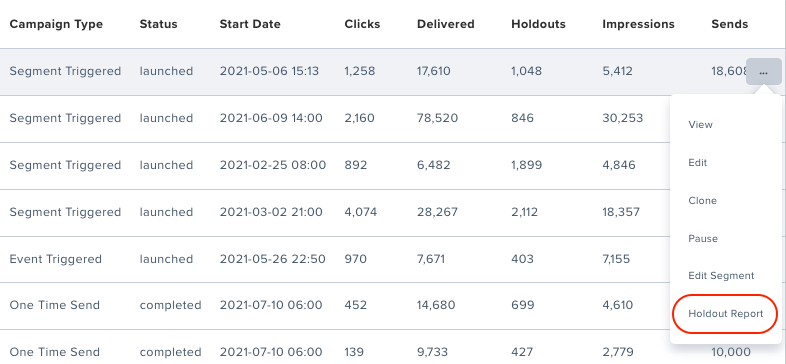
Task: Click the holdouts value 1,048
Action: point(526,71)
